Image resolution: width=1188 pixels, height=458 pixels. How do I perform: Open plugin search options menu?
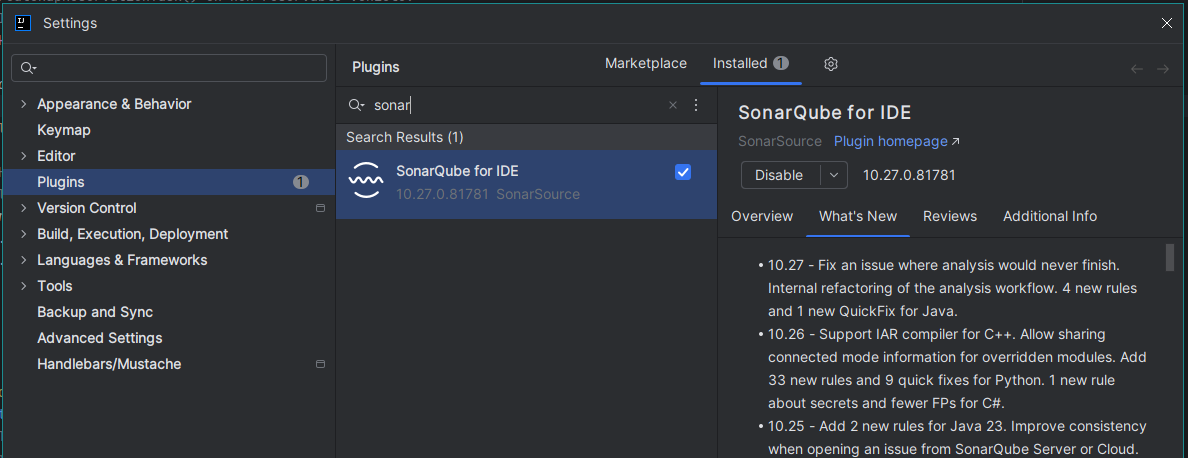[x=697, y=105]
